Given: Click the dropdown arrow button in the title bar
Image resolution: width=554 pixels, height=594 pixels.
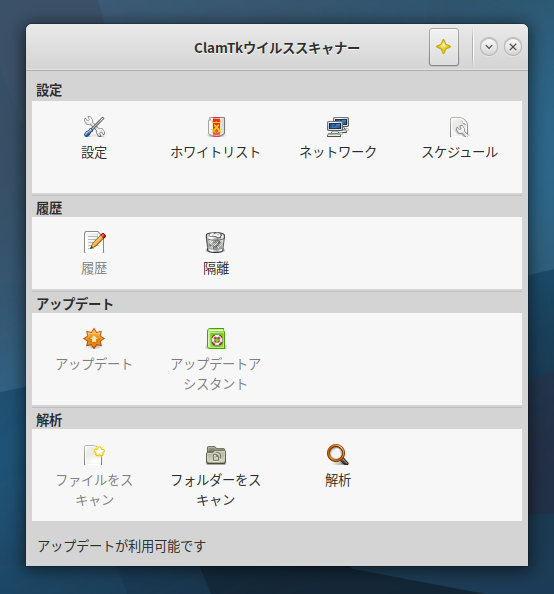Looking at the screenshot, I should point(489,47).
